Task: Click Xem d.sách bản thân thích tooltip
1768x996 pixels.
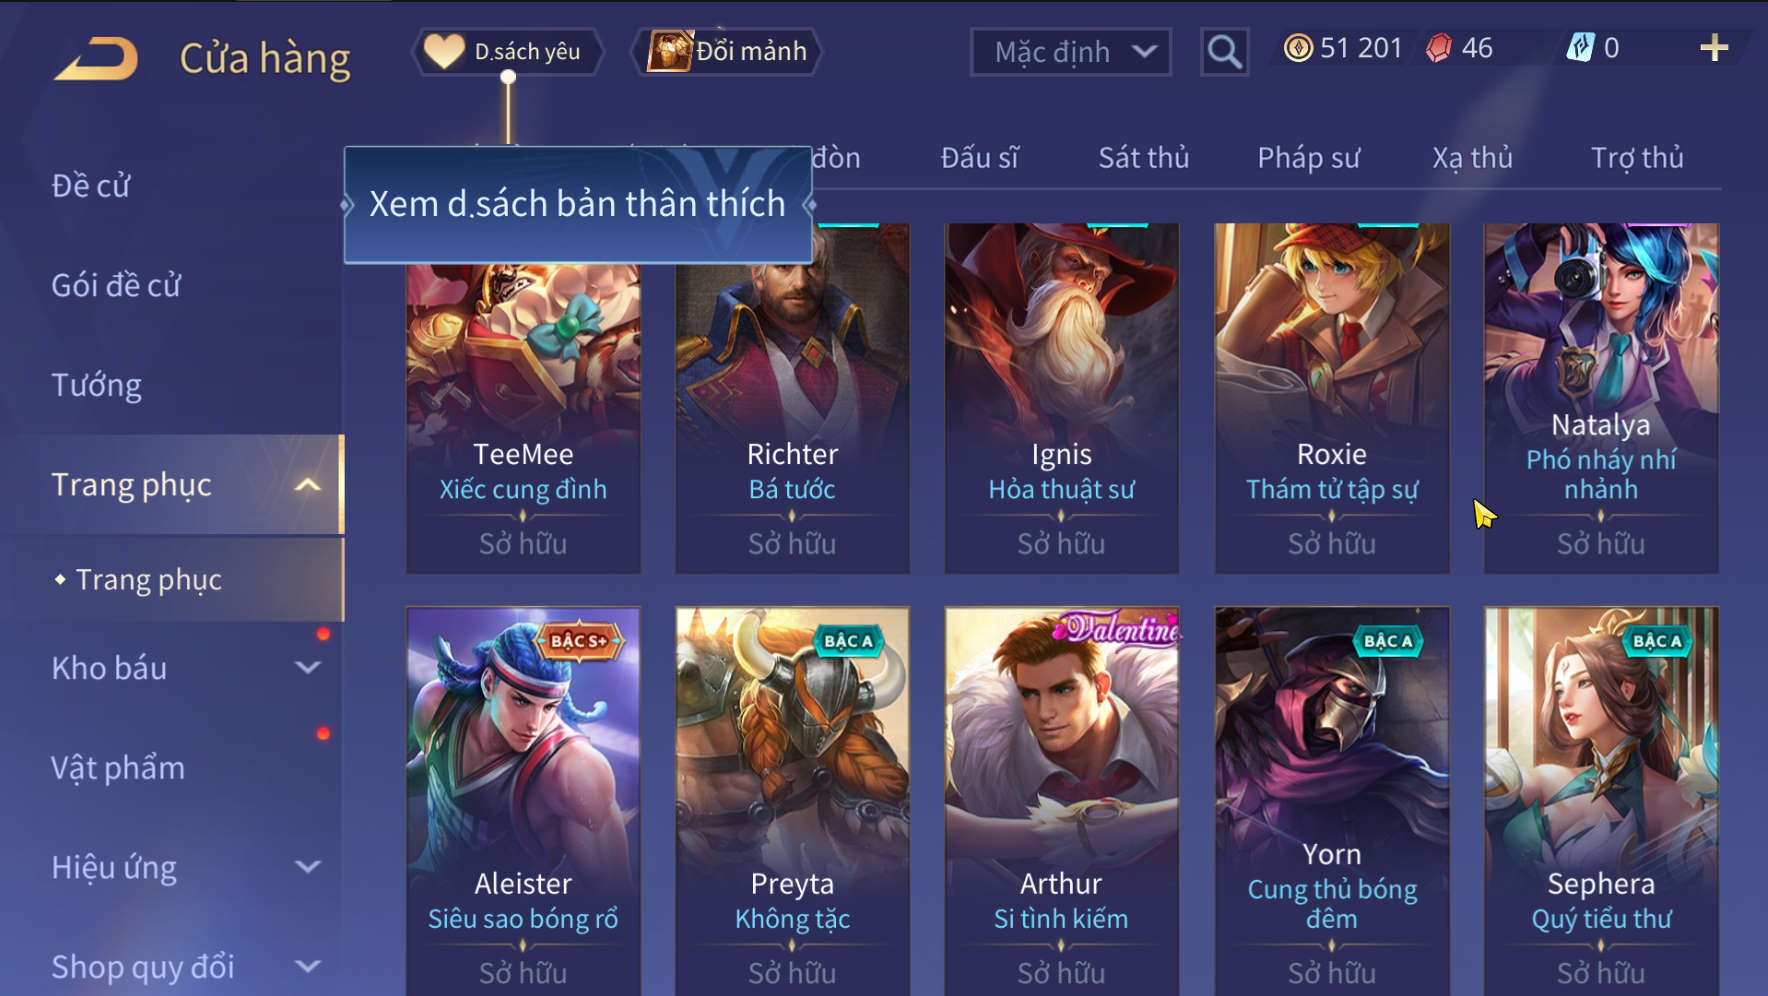Action: pos(578,204)
